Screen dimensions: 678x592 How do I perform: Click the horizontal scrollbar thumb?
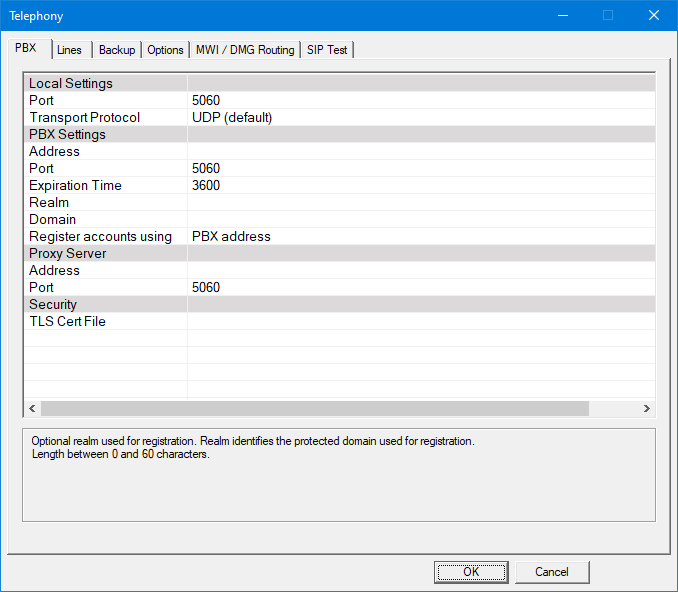(315, 408)
